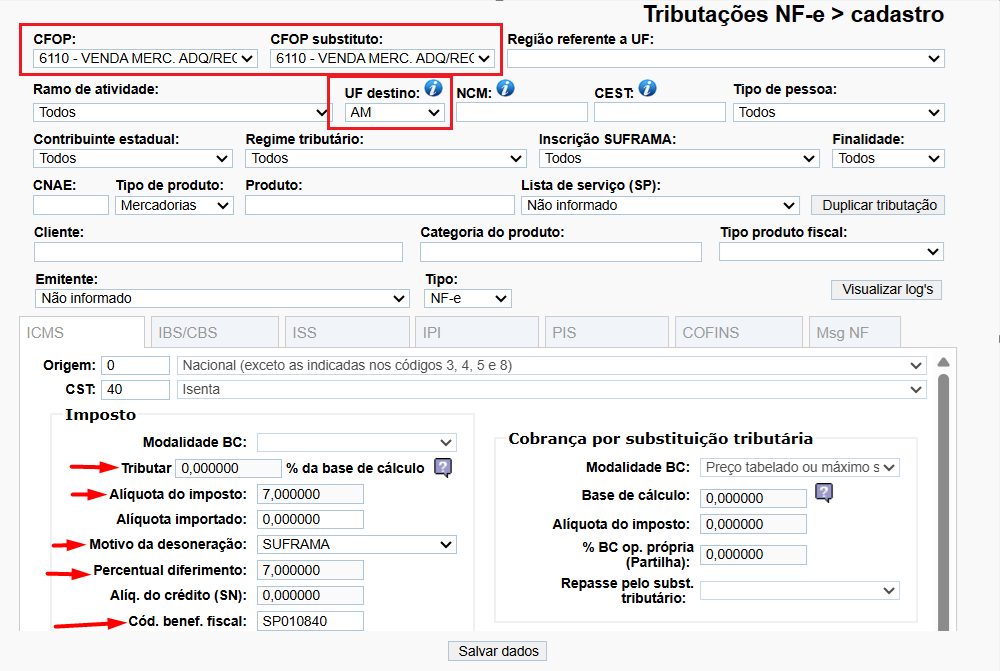
Task: Click info icon next to NCM
Action: point(505,89)
